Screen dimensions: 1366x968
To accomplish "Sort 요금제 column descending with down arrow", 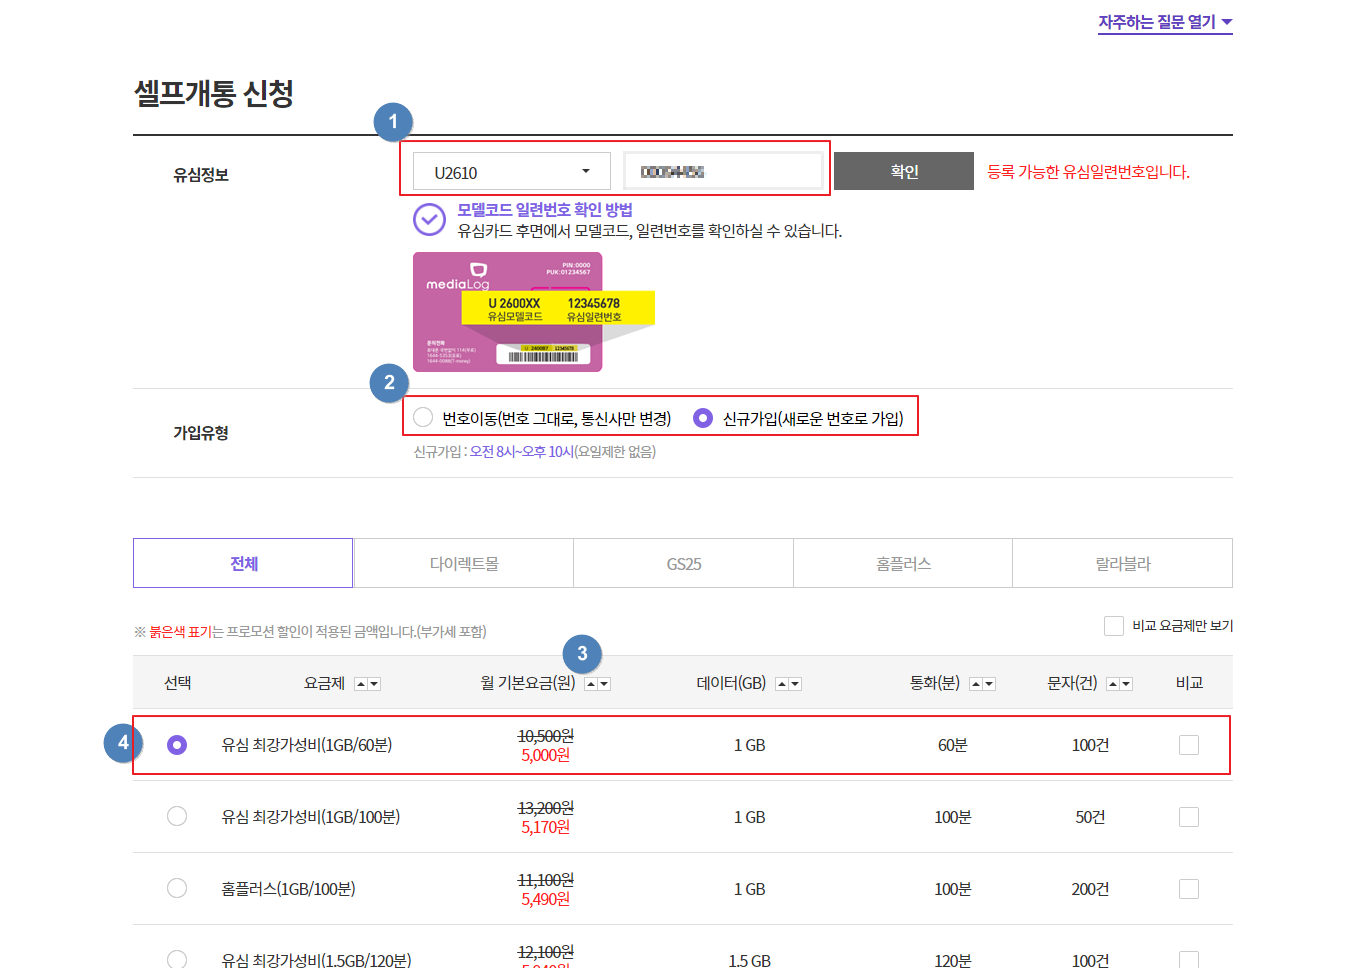I will coord(374,684).
